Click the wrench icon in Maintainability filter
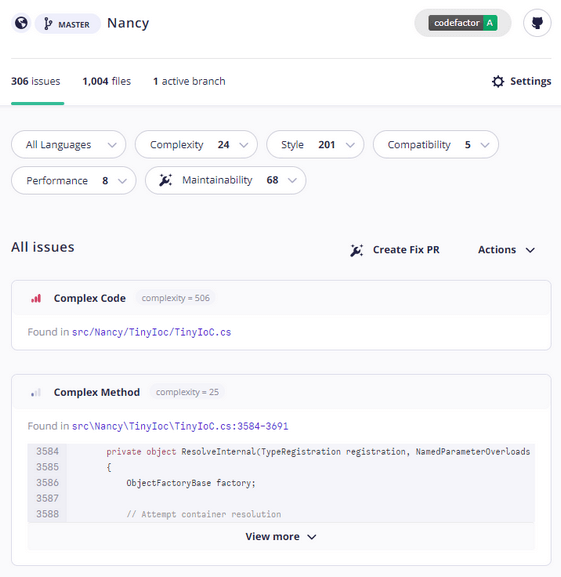 pyautogui.click(x=165, y=180)
